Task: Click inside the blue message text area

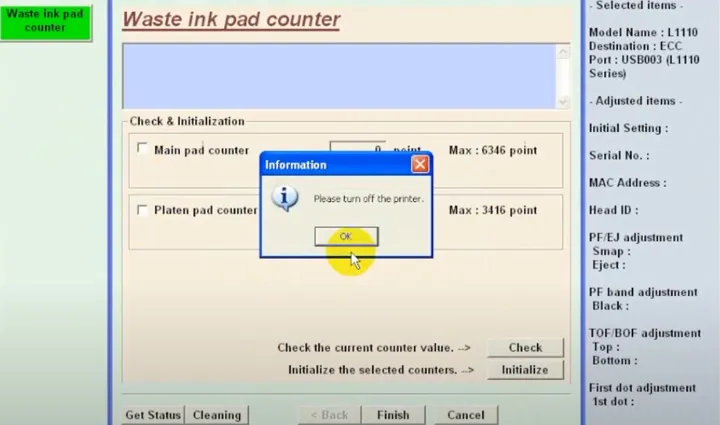Action: [x=339, y=76]
